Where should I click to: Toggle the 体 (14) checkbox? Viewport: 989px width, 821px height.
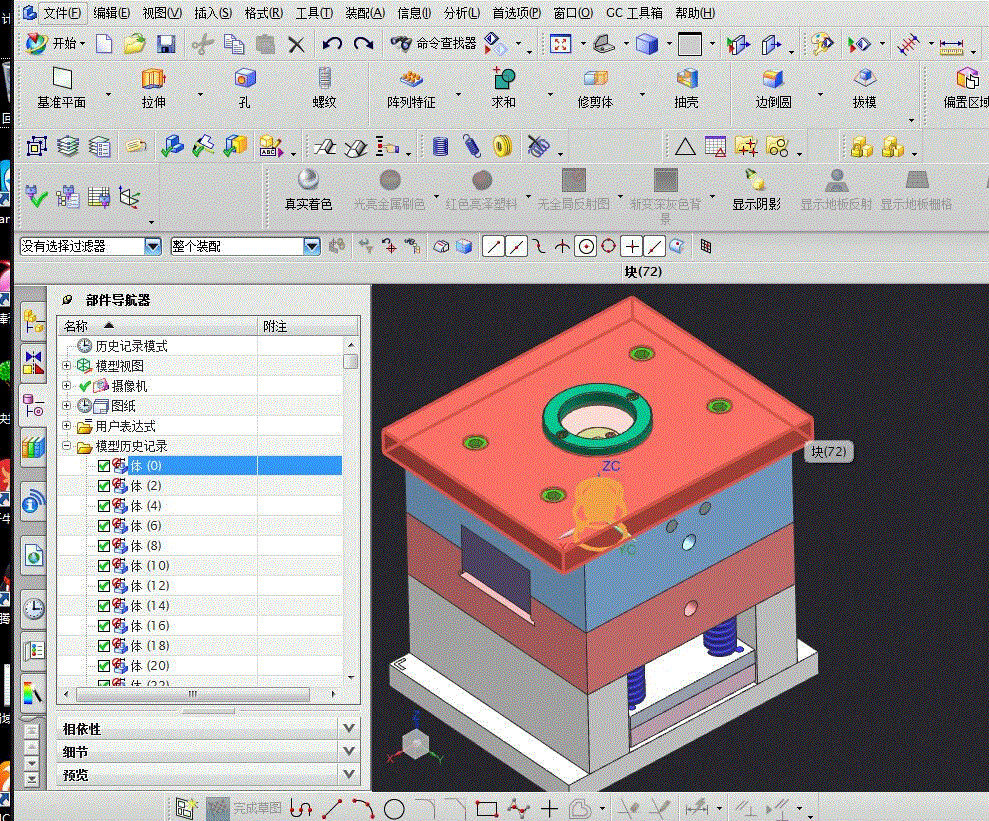click(104, 606)
